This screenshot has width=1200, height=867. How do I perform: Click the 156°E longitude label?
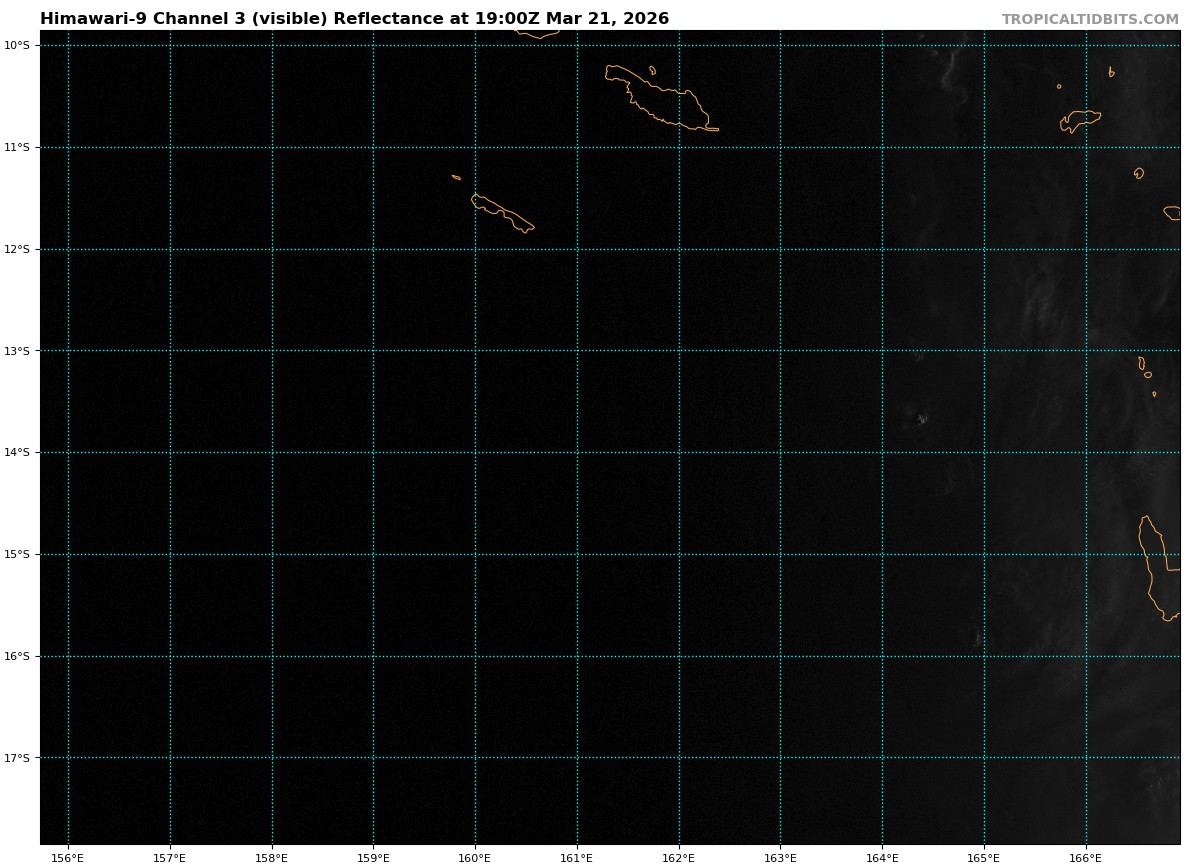tap(68, 857)
